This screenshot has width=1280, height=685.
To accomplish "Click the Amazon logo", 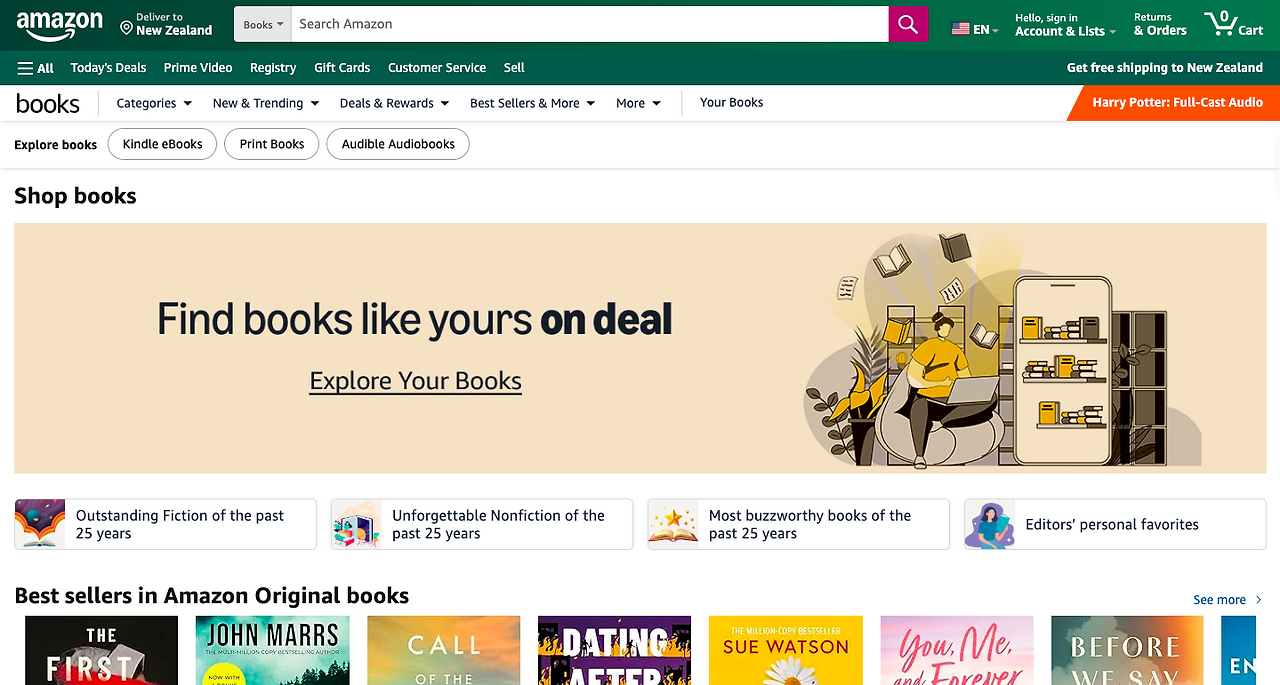I will coord(60,25).
